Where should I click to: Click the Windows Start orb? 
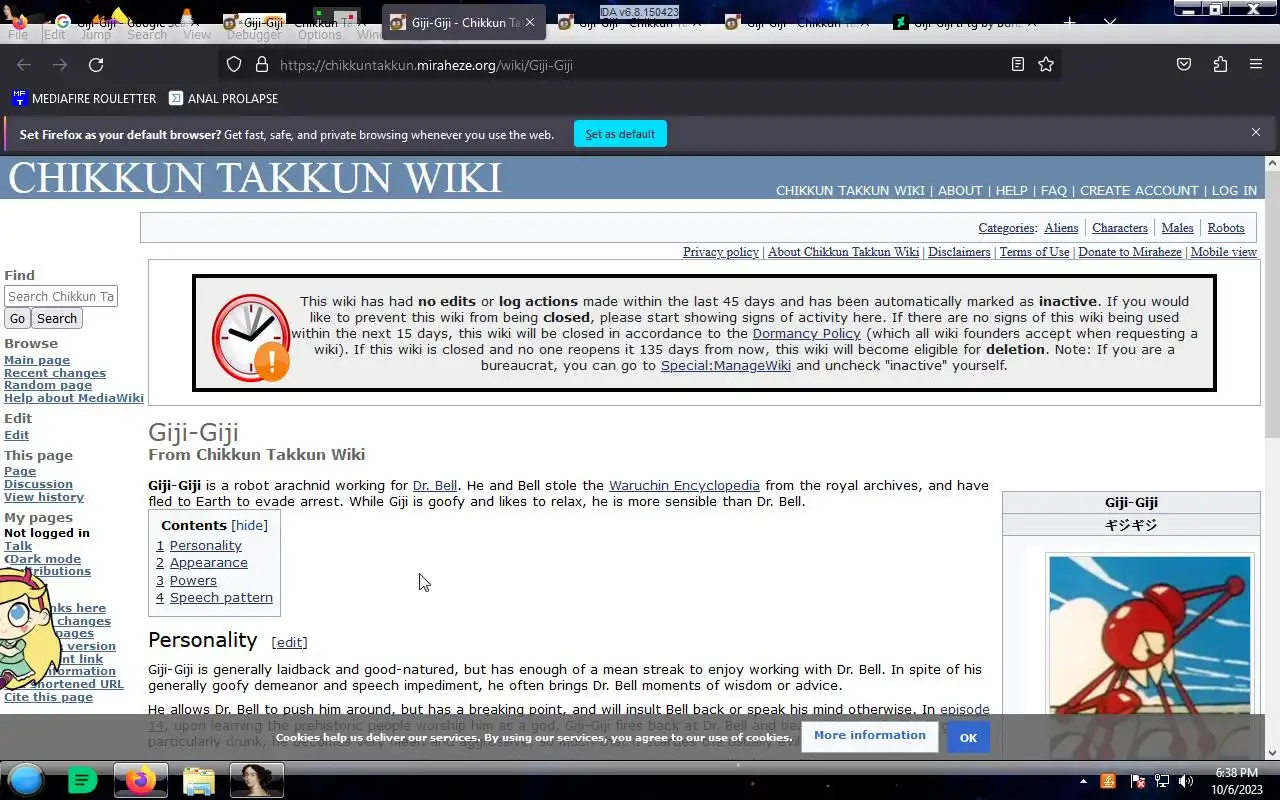[26, 780]
